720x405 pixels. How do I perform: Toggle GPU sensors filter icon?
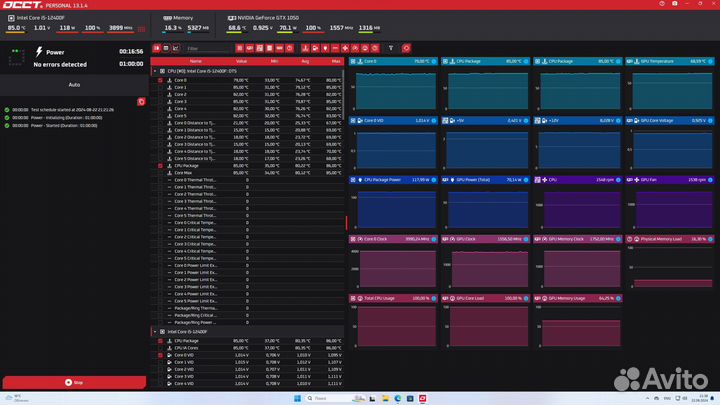pos(250,48)
